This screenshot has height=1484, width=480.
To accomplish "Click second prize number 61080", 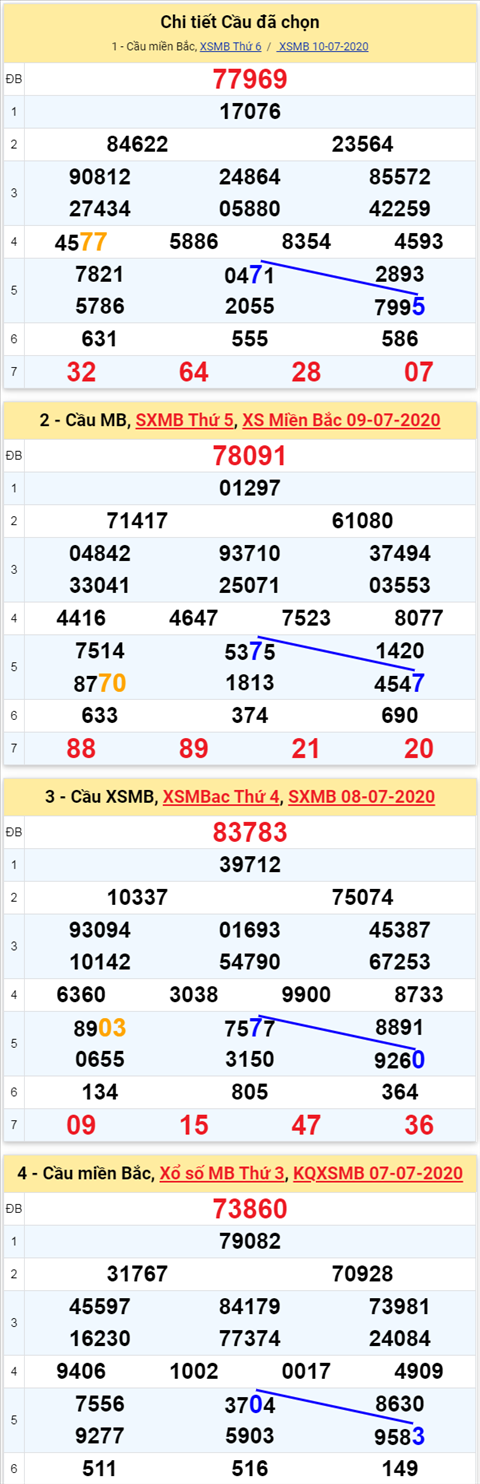I will 362,520.
